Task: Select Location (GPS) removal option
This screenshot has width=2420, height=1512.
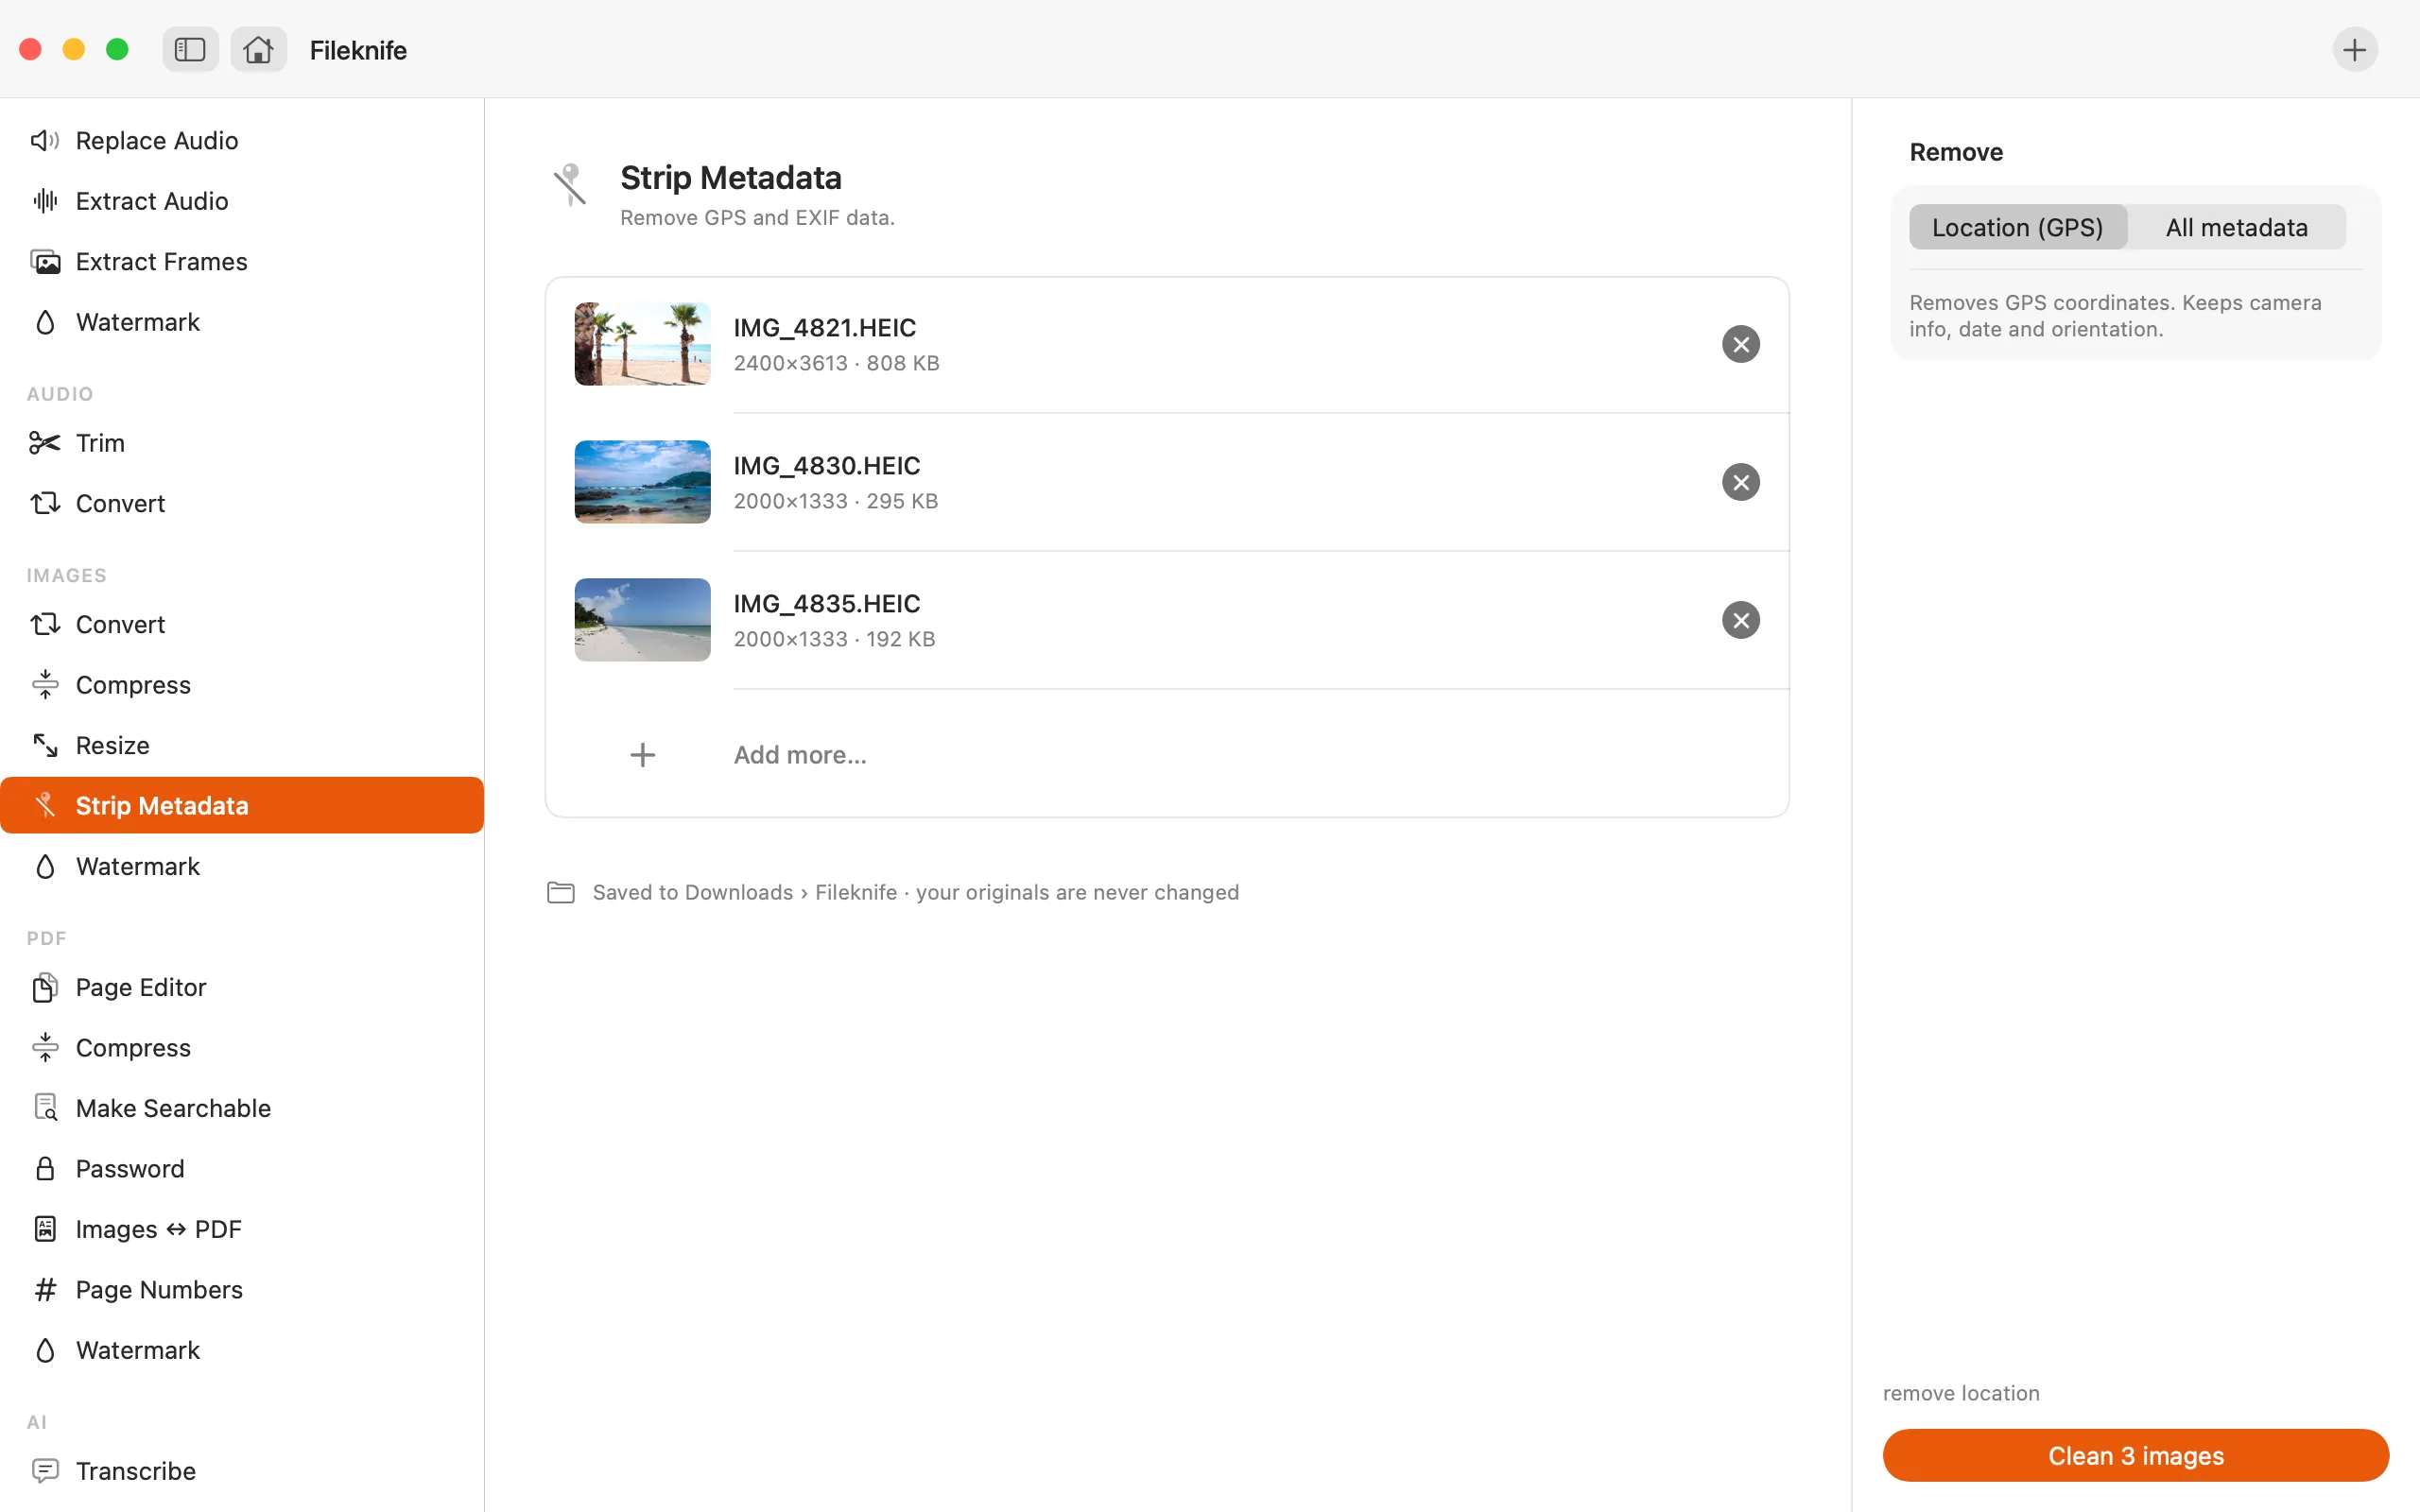Action: click(x=2018, y=227)
